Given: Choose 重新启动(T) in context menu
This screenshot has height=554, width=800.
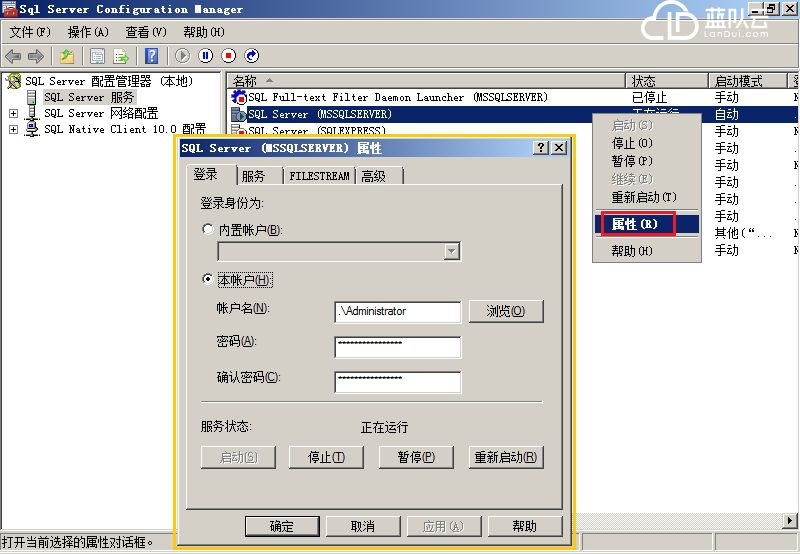Looking at the screenshot, I should (646, 197).
